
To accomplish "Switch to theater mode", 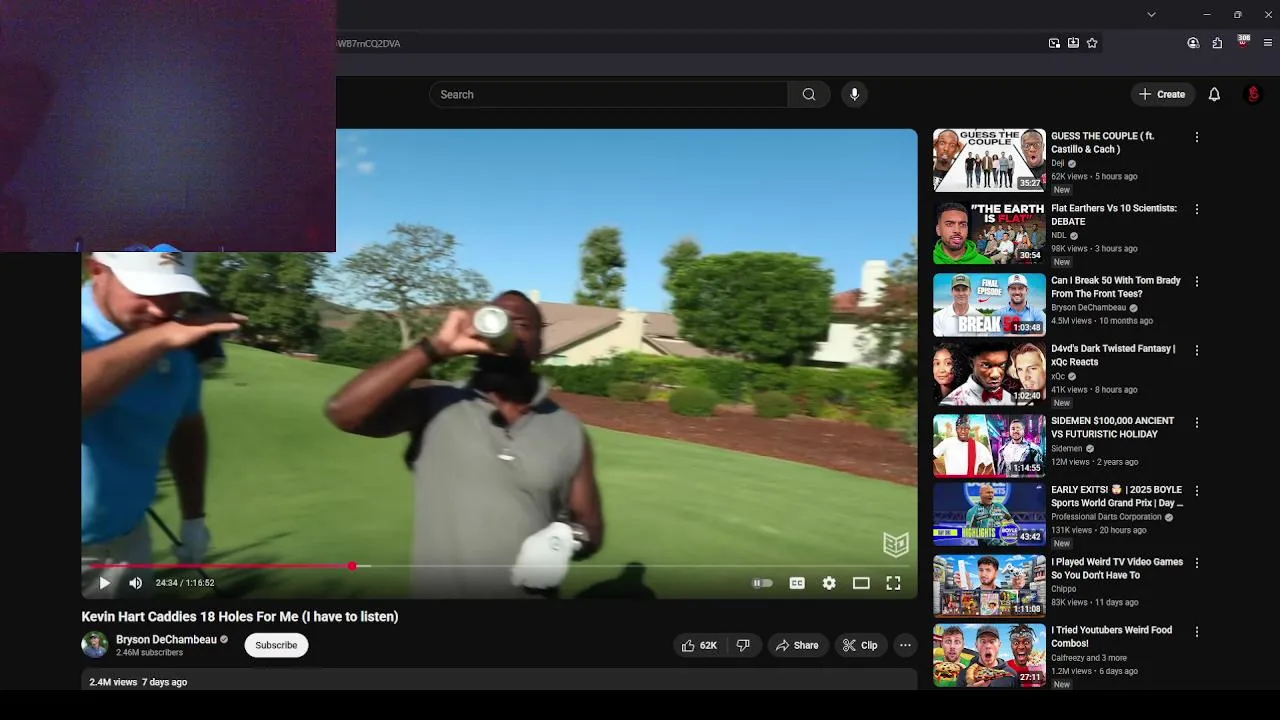I will pyautogui.click(x=861, y=583).
